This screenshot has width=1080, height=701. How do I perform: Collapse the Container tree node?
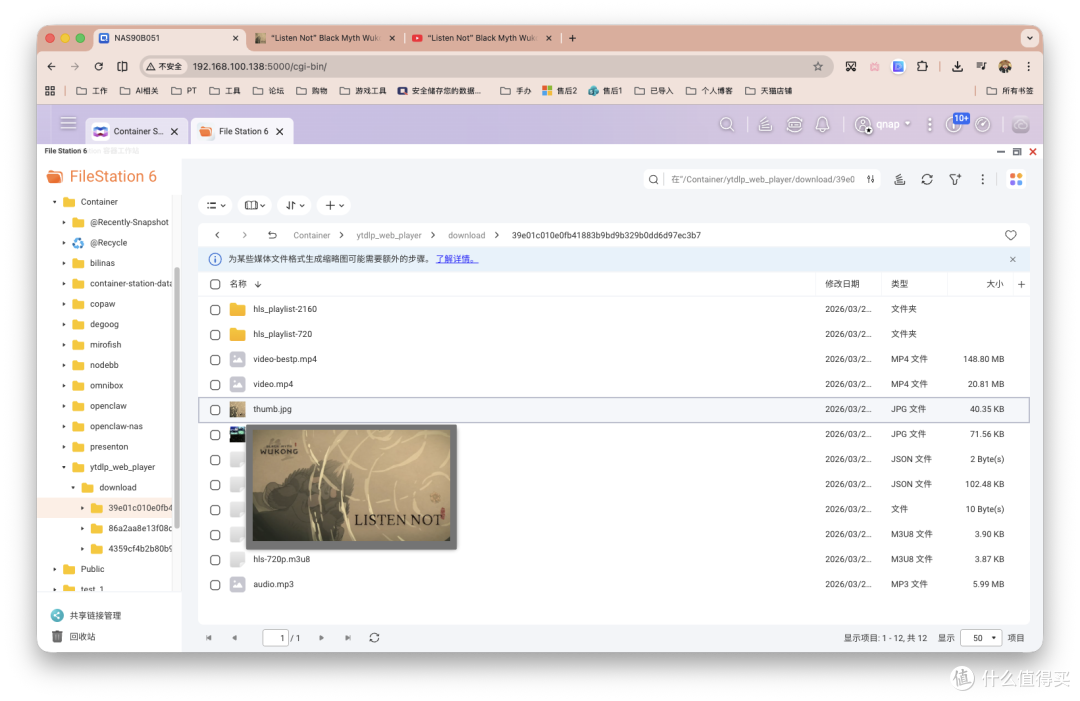[55, 202]
